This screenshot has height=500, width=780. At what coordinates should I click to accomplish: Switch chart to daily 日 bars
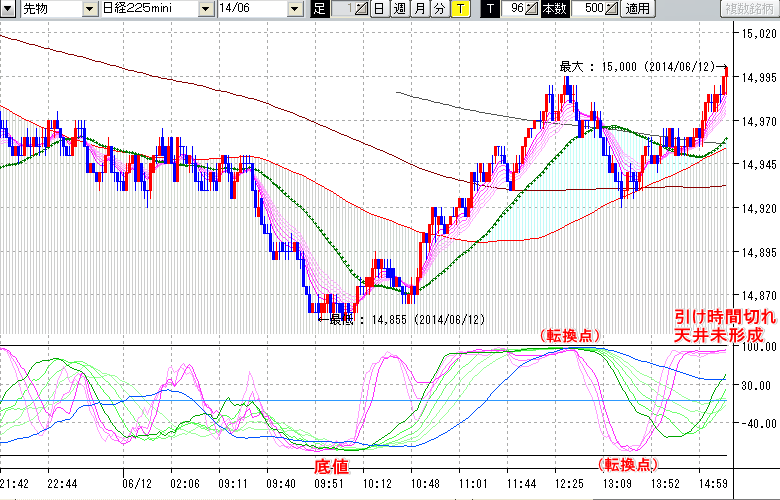379,9
